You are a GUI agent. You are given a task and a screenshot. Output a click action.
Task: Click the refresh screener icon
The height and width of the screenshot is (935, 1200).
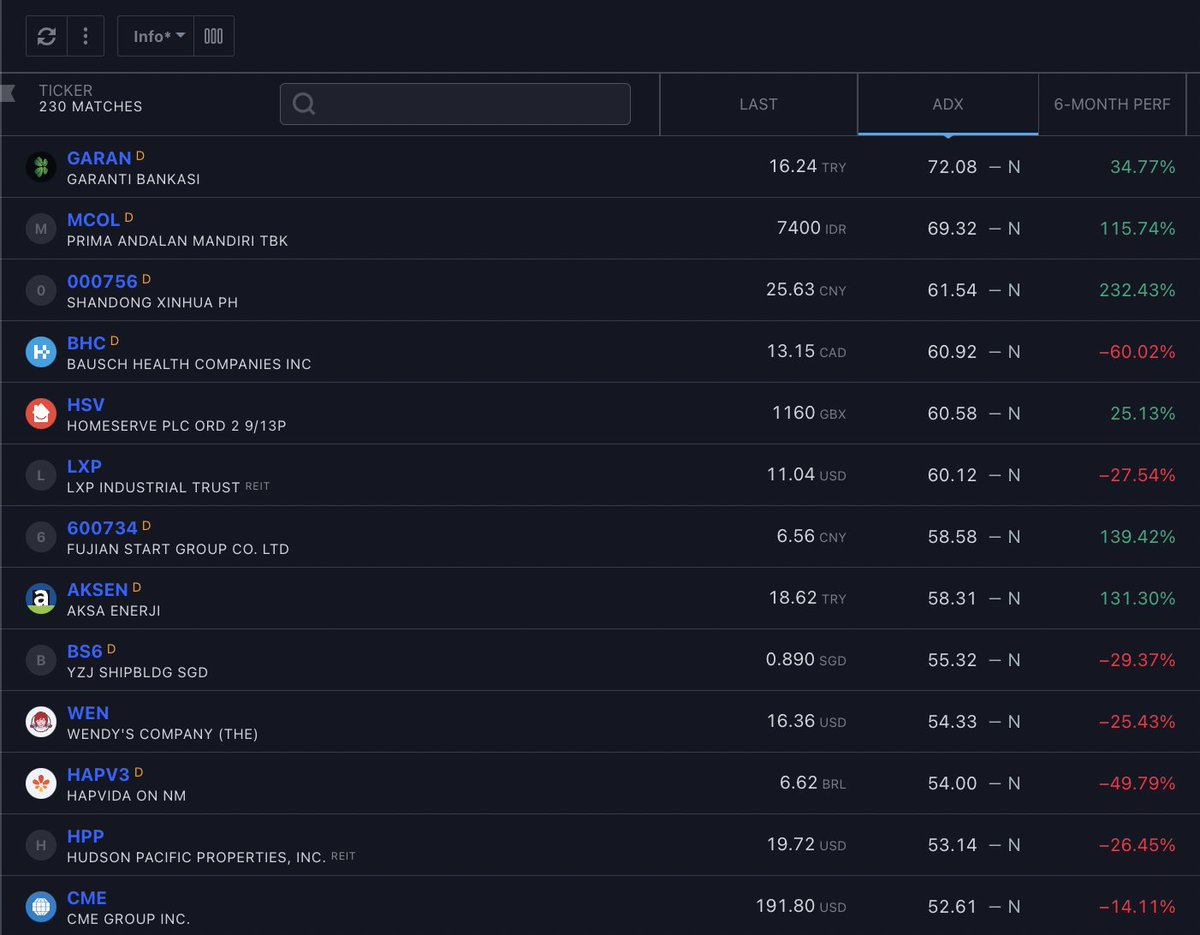pyautogui.click(x=46, y=36)
